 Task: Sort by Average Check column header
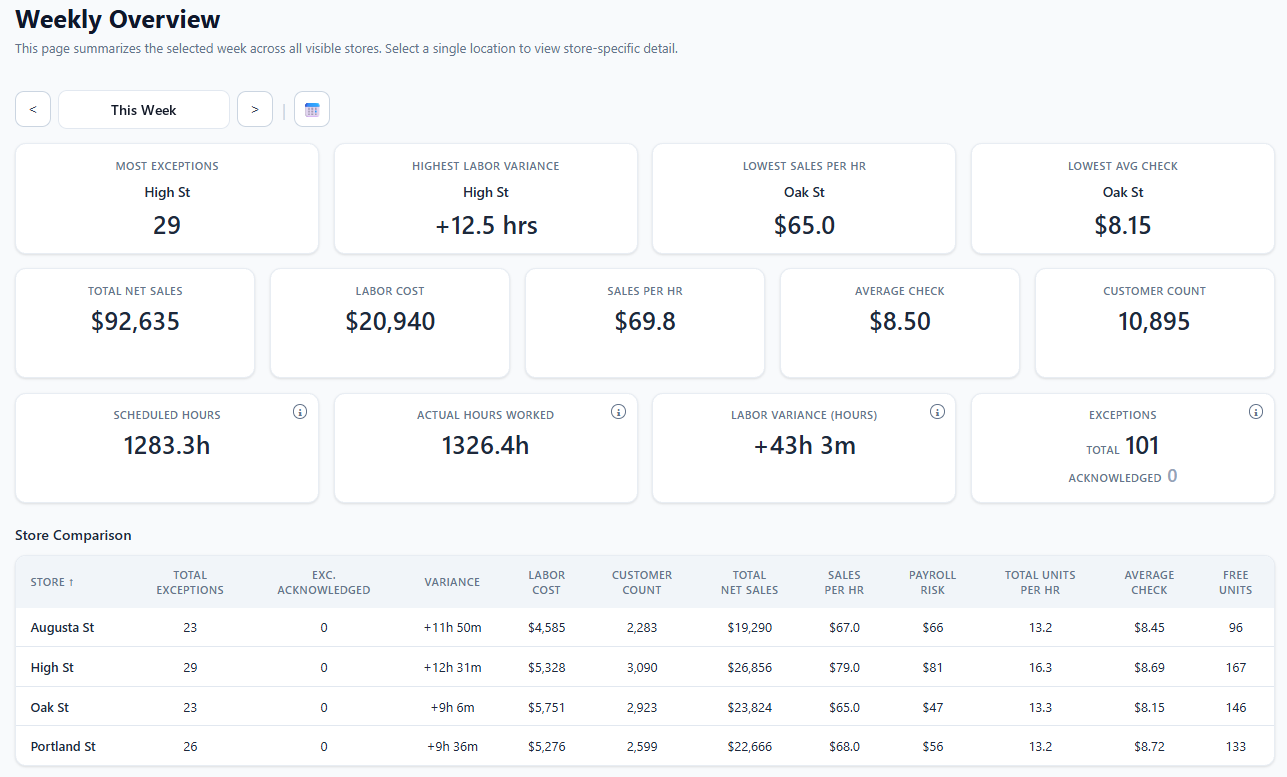(1149, 582)
